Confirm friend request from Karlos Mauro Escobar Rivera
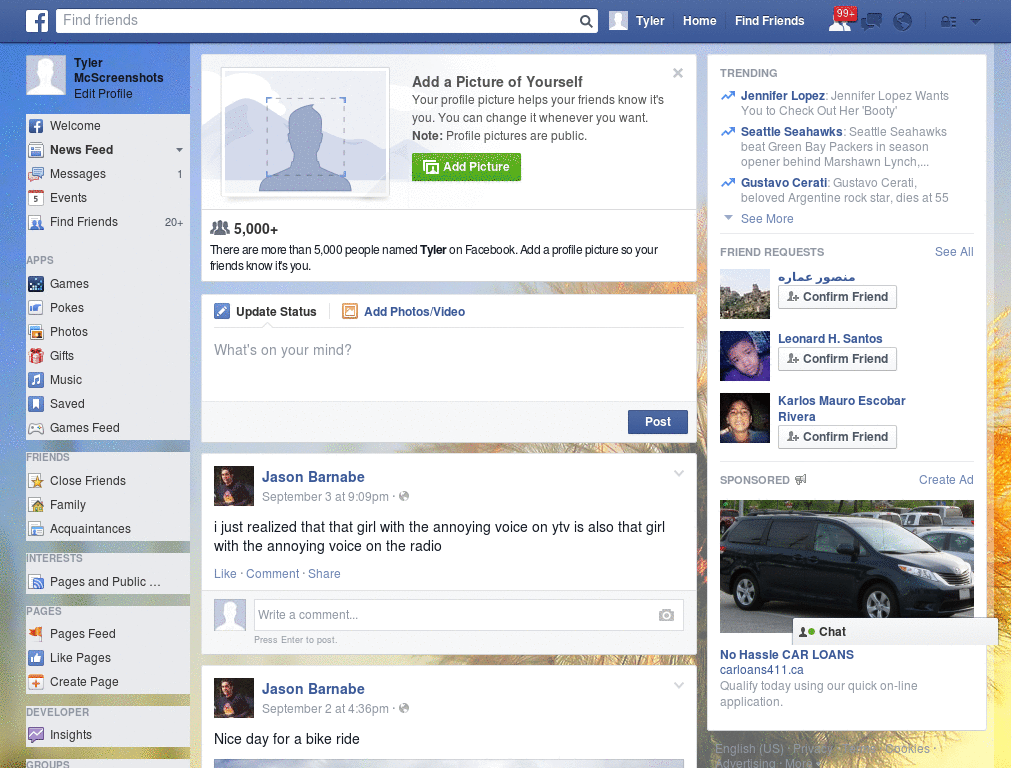1024x768 pixels. click(837, 437)
